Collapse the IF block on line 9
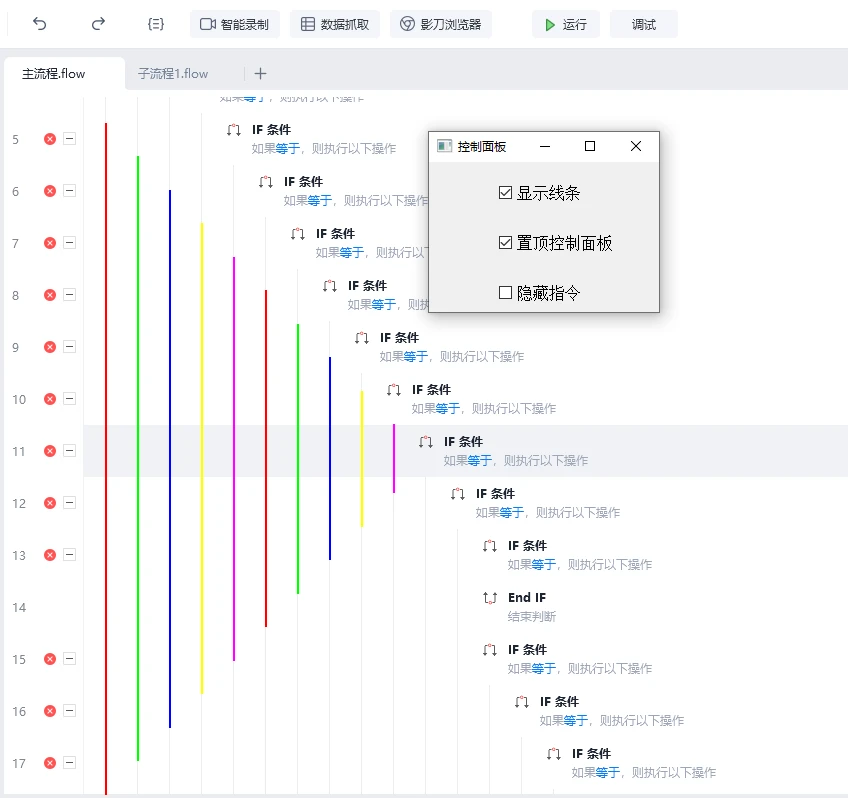This screenshot has height=798, width=848. tap(69, 347)
